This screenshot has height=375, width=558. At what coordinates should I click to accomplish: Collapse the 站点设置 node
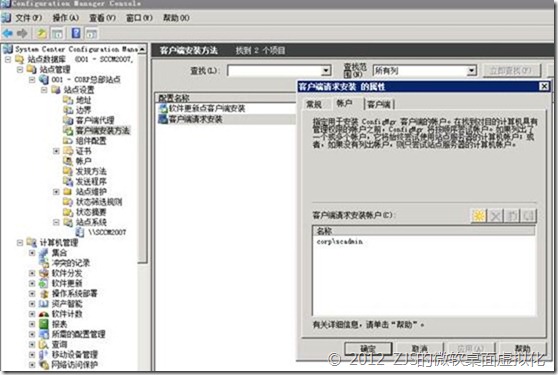[x=44, y=90]
